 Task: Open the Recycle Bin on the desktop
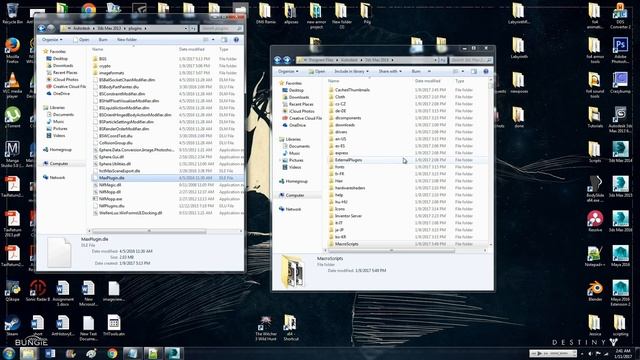pyautogui.click(x=12, y=13)
